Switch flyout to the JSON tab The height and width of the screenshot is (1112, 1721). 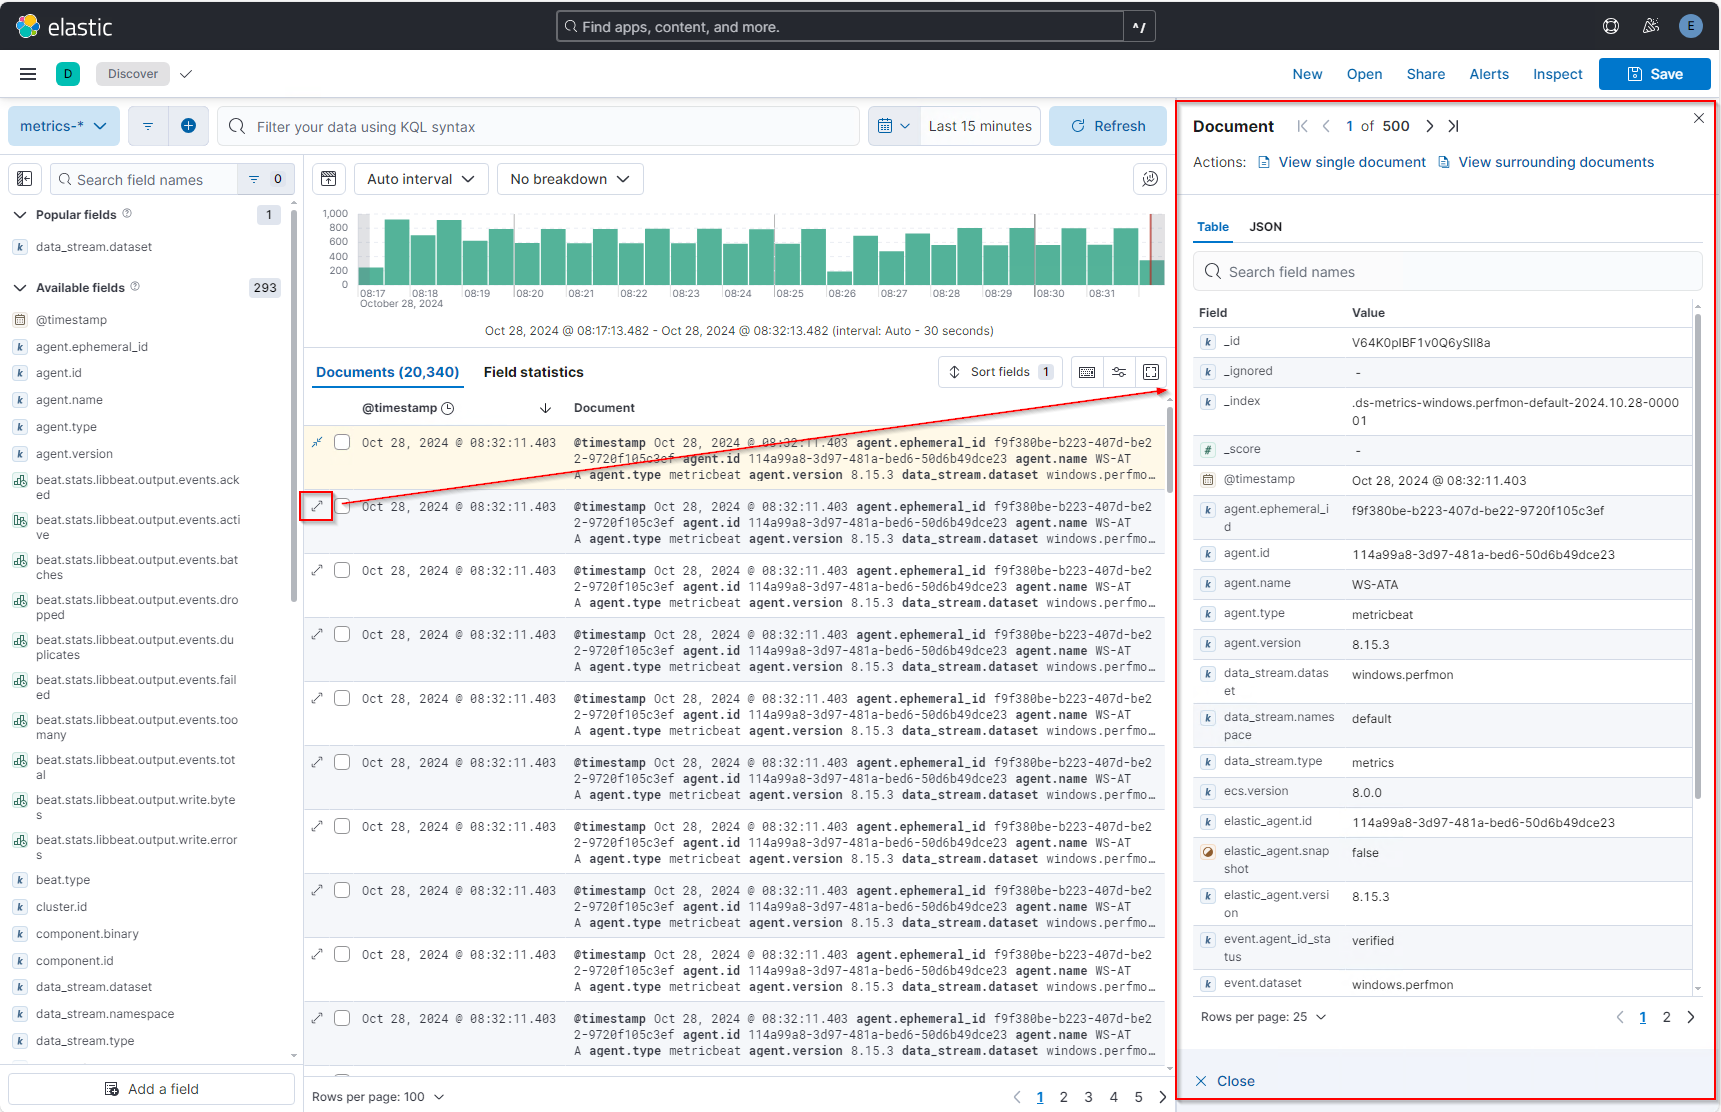pos(1265,227)
